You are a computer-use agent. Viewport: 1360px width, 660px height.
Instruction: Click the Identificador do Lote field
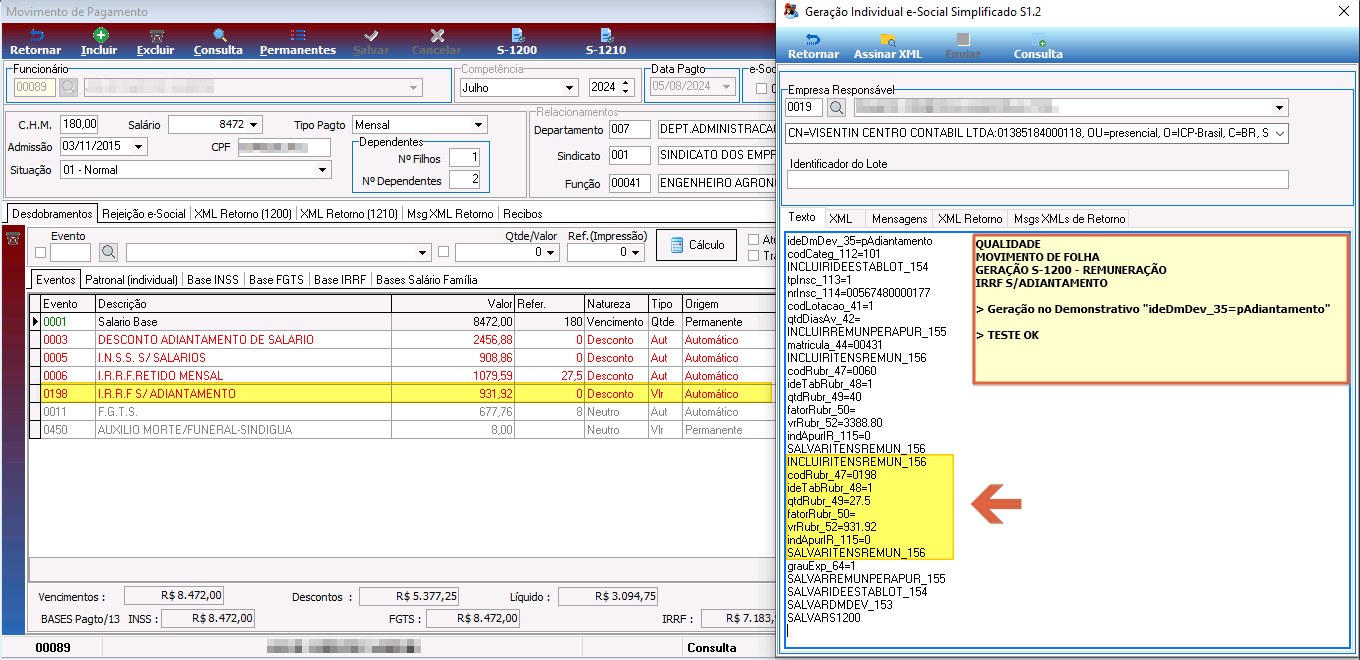tap(1037, 180)
